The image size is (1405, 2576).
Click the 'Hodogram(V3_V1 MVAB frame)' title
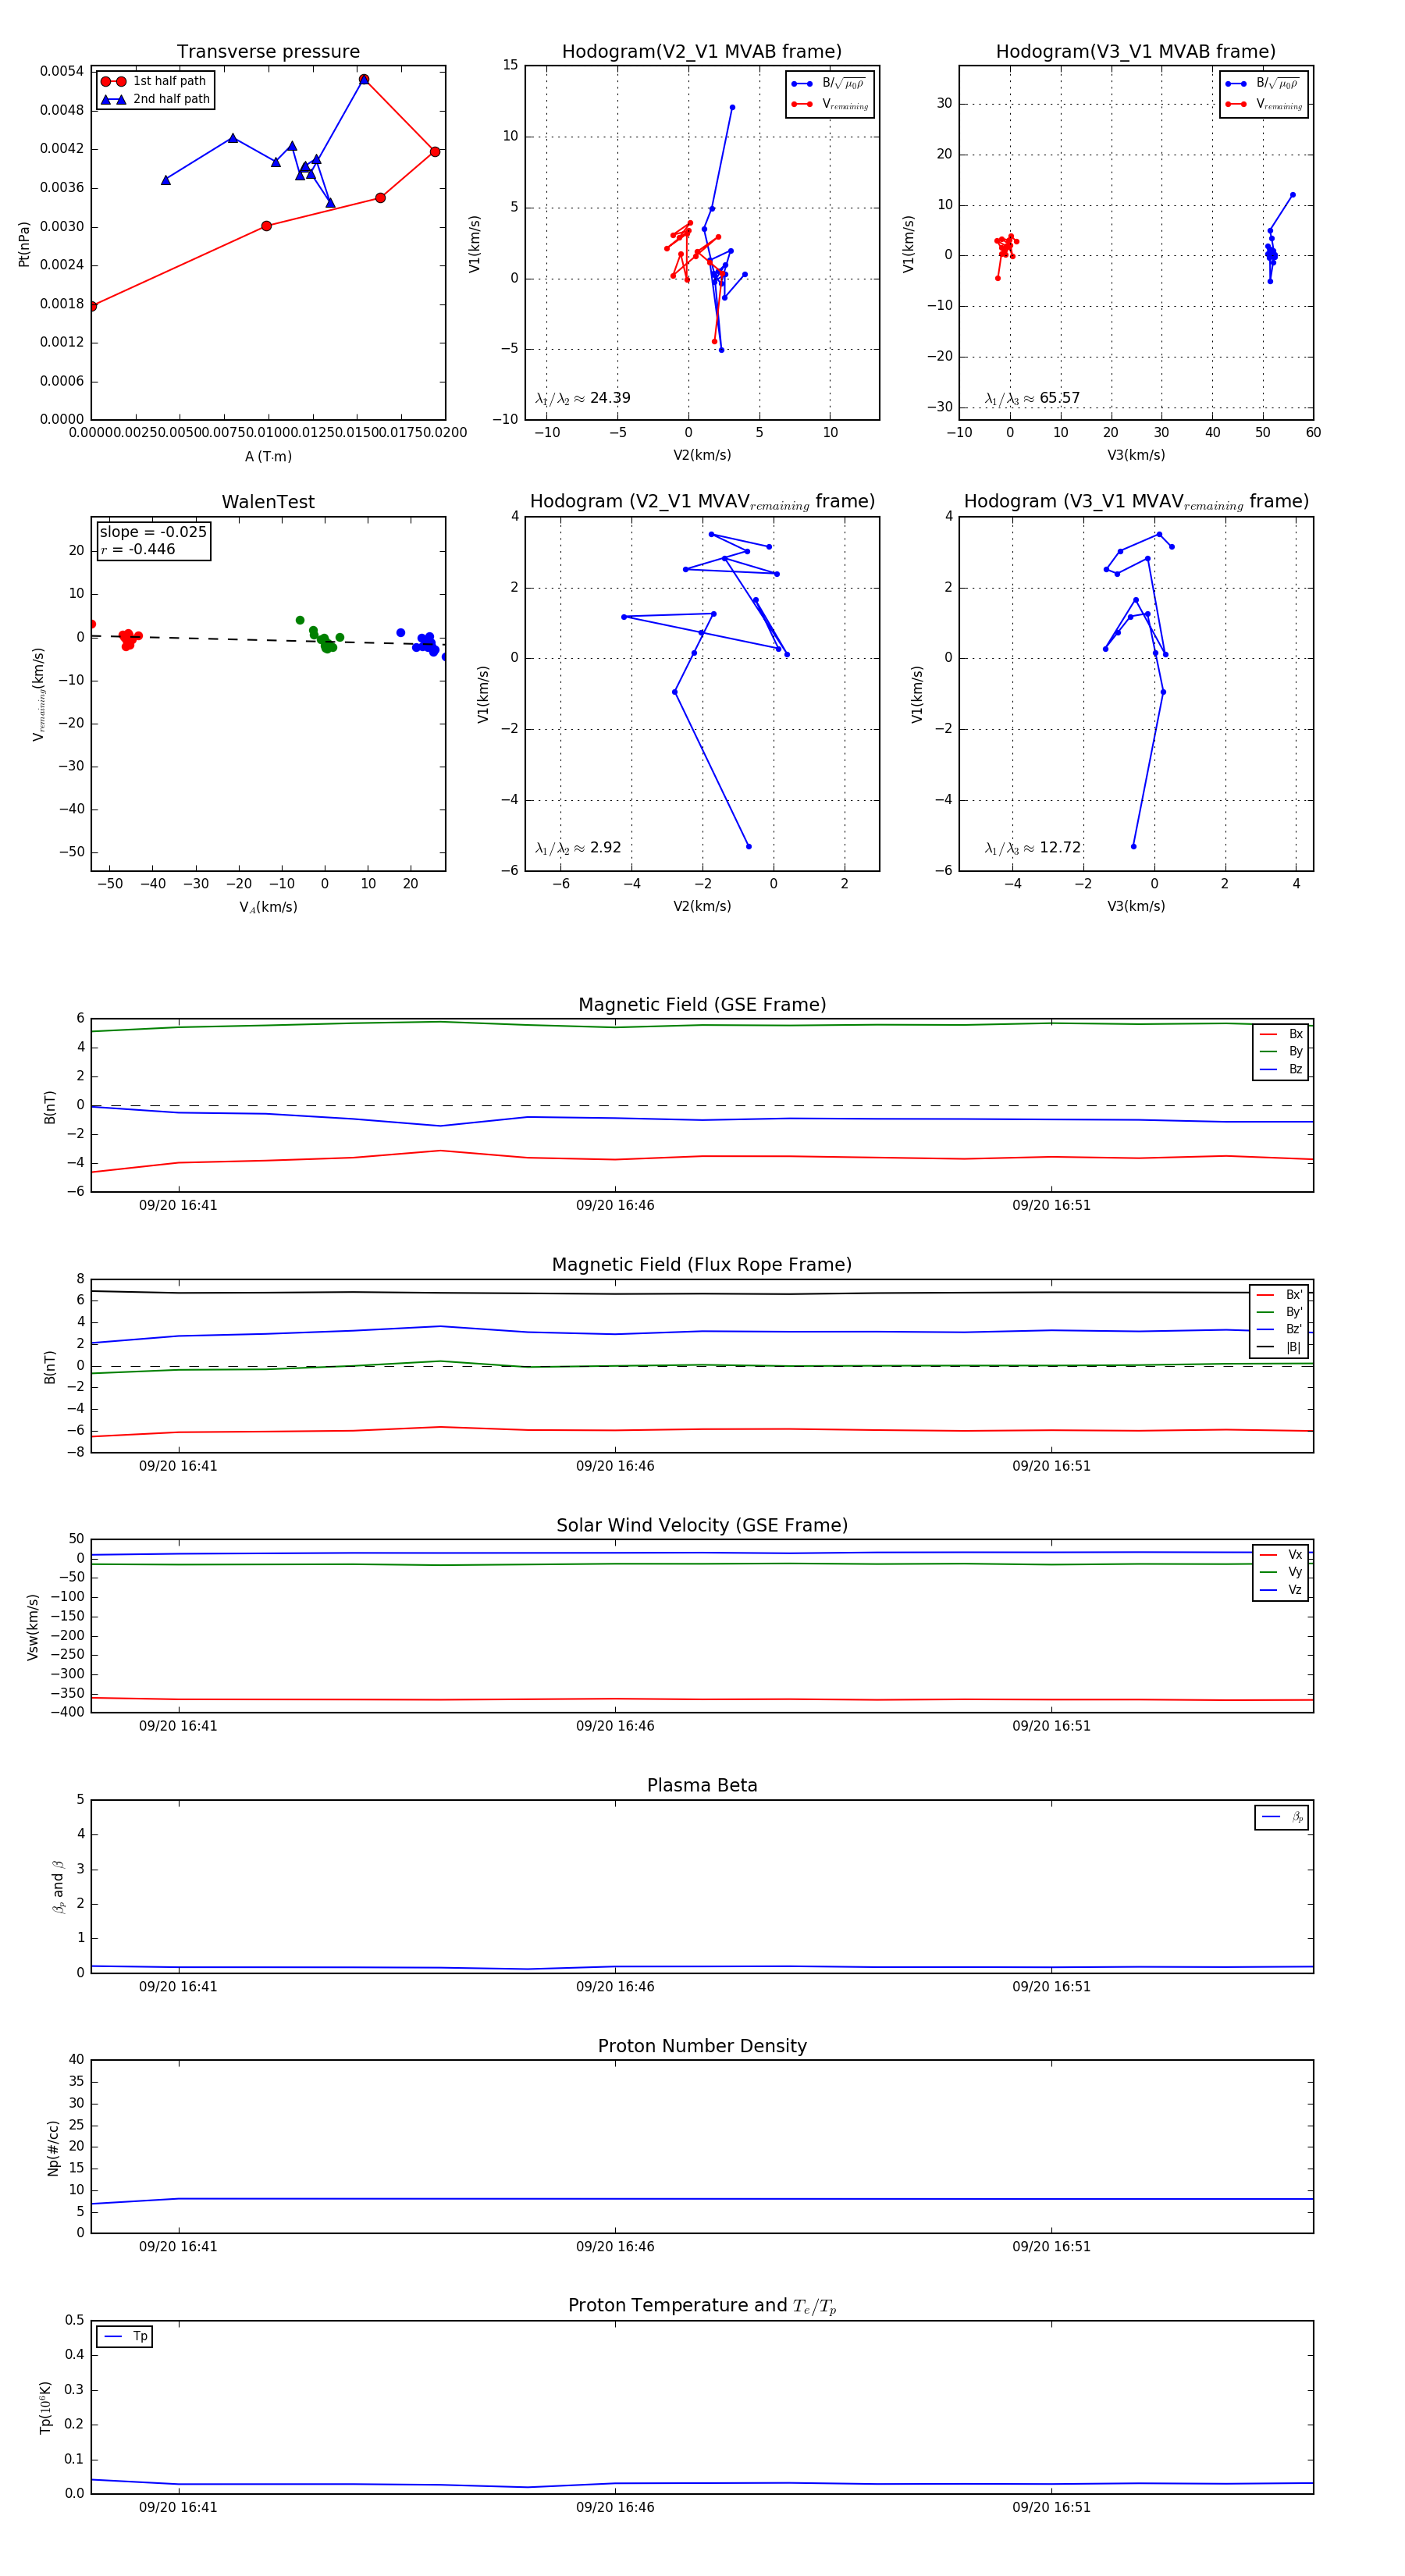[1136, 52]
